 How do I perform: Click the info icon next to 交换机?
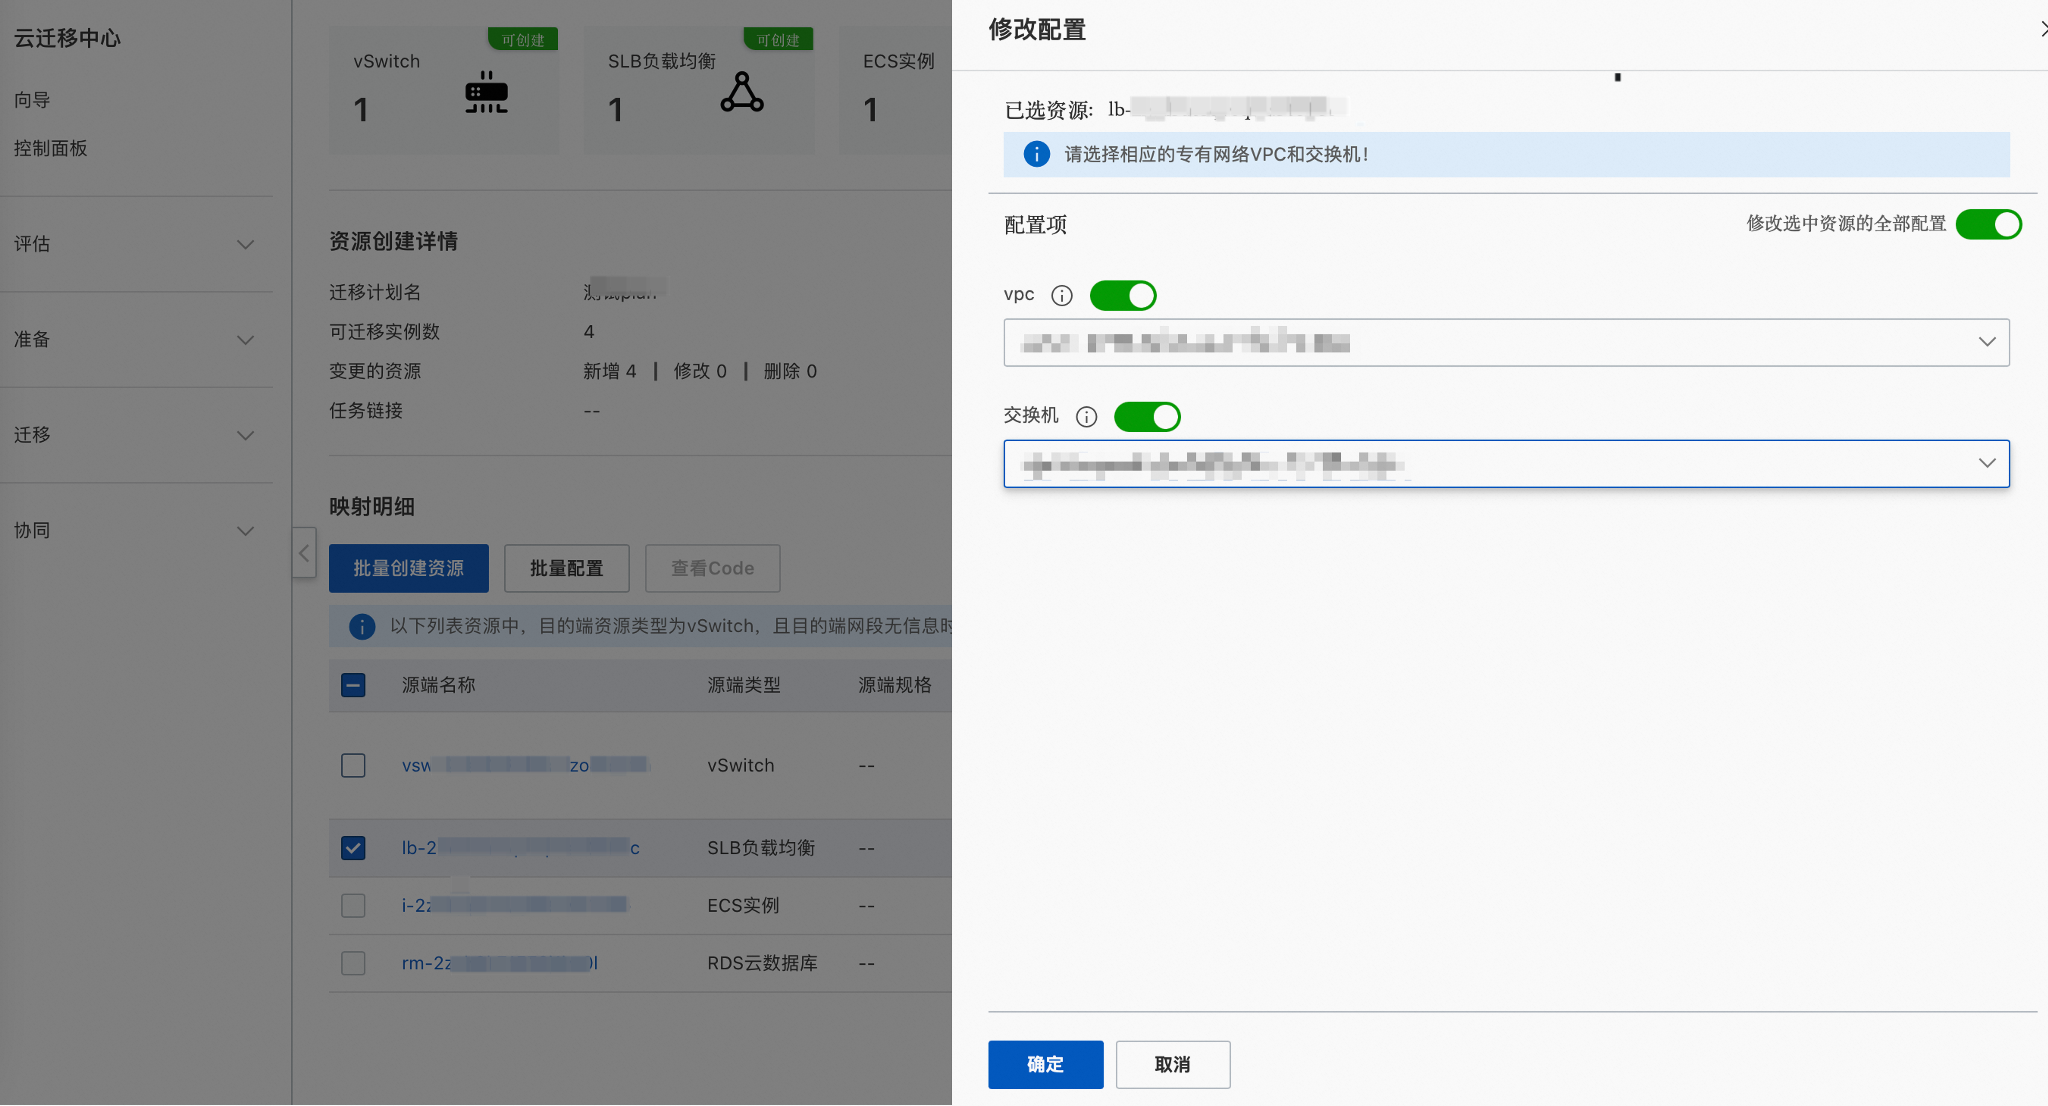click(x=1086, y=416)
